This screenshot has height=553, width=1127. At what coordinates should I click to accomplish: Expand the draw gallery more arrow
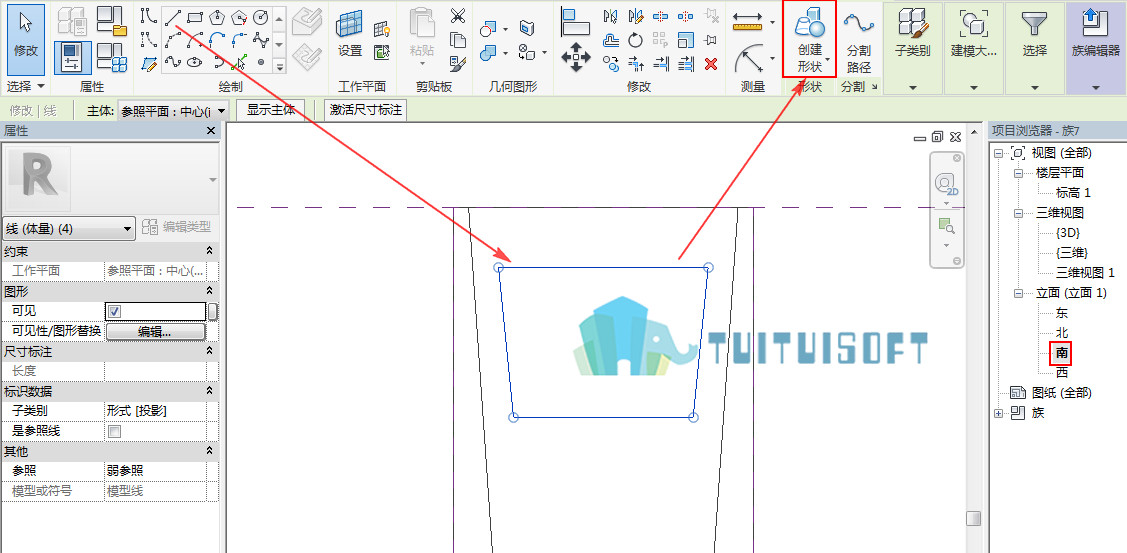pyautogui.click(x=280, y=65)
